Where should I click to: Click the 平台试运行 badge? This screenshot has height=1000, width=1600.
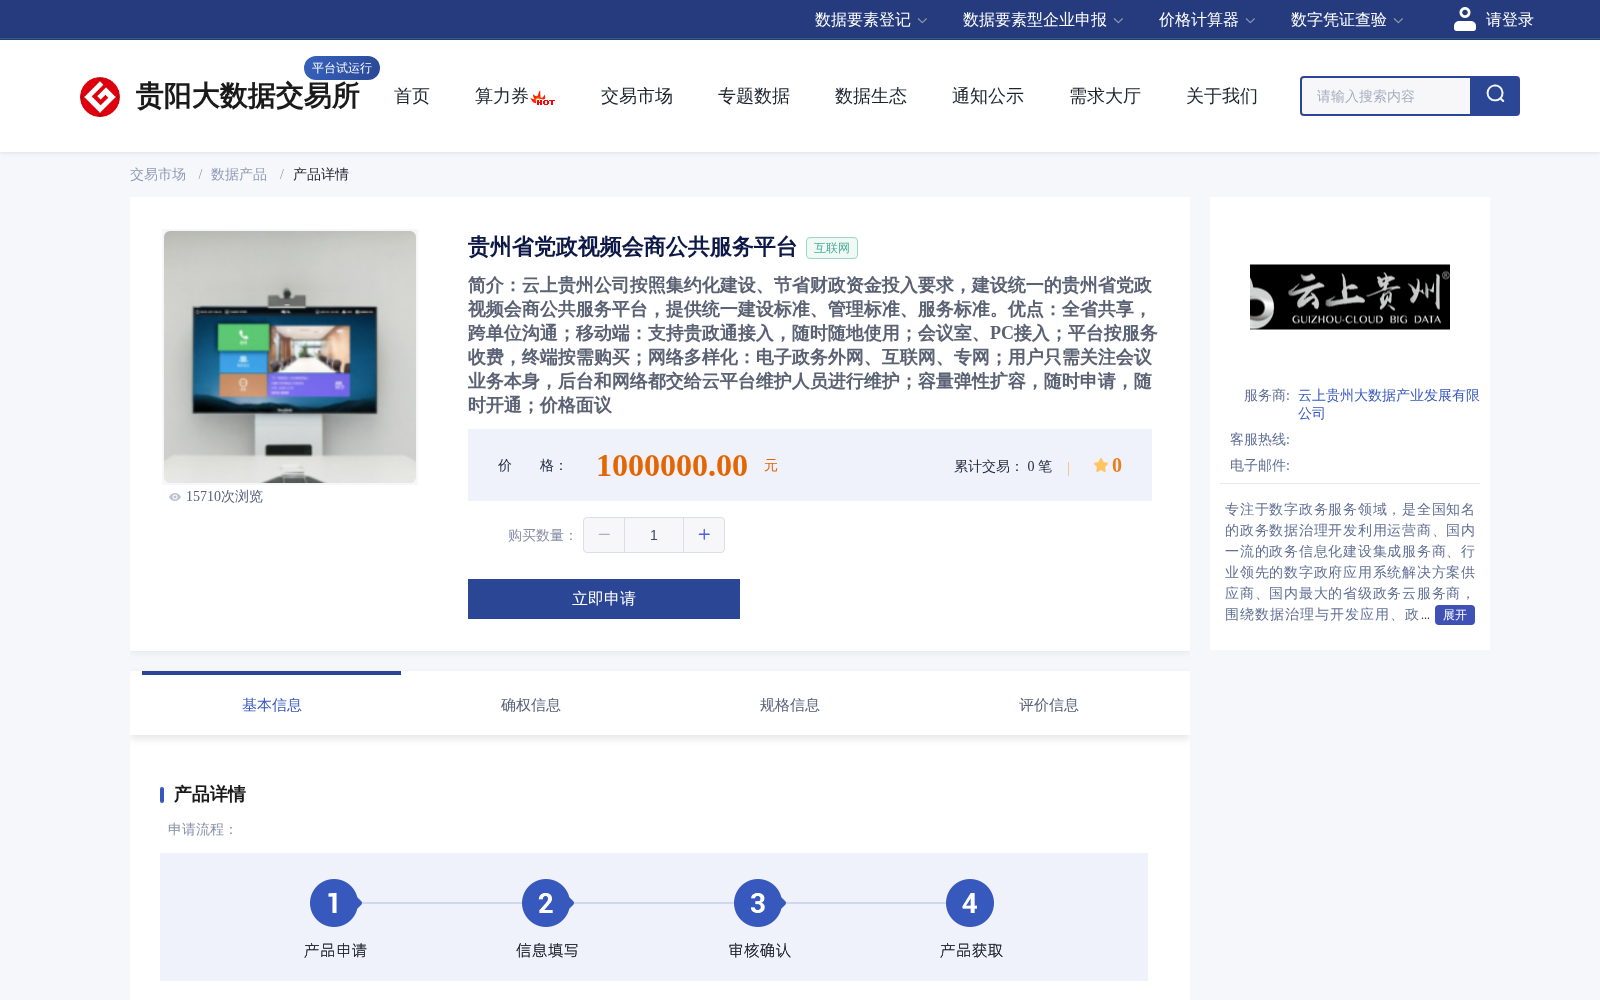pyautogui.click(x=342, y=68)
